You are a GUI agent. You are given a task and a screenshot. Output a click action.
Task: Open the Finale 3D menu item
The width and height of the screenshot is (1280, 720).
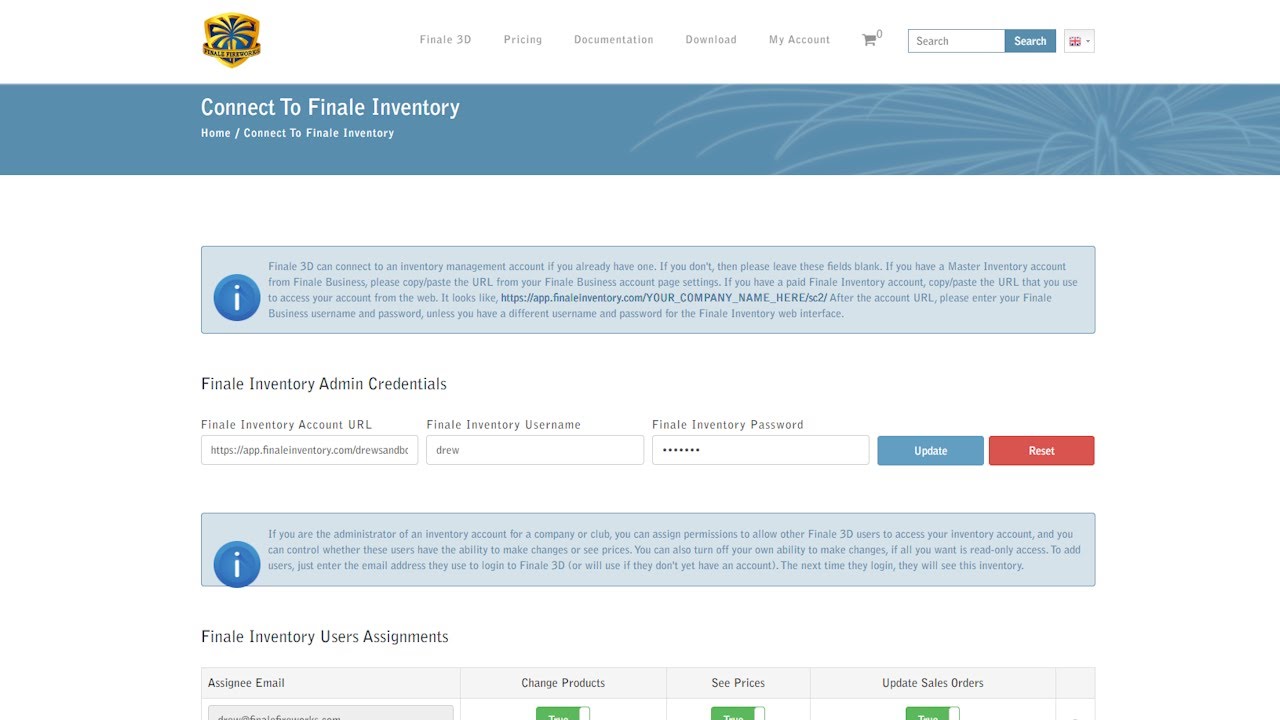click(445, 40)
